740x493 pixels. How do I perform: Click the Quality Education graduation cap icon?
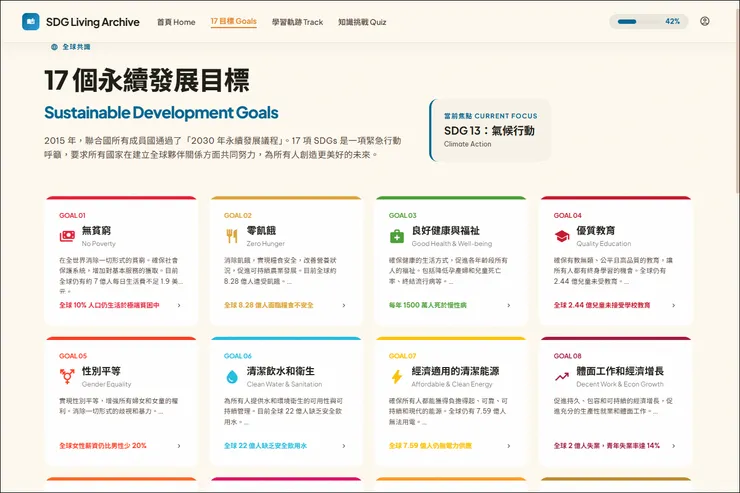point(562,236)
